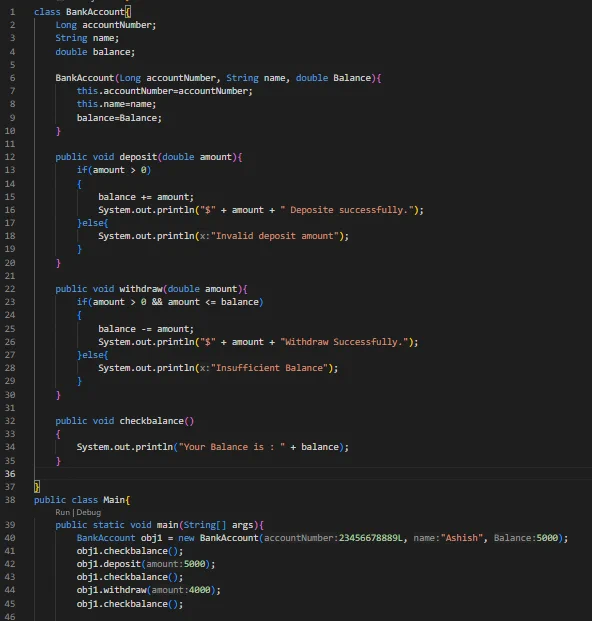Screen dimensions: 592x621
Task: Click the 4000 argument in obj1.withdraw call
Action: [200, 590]
